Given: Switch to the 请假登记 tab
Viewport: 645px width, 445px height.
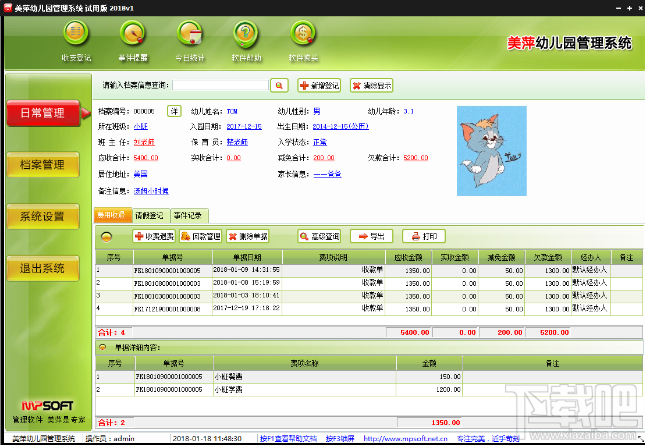Looking at the screenshot, I should point(151,215).
